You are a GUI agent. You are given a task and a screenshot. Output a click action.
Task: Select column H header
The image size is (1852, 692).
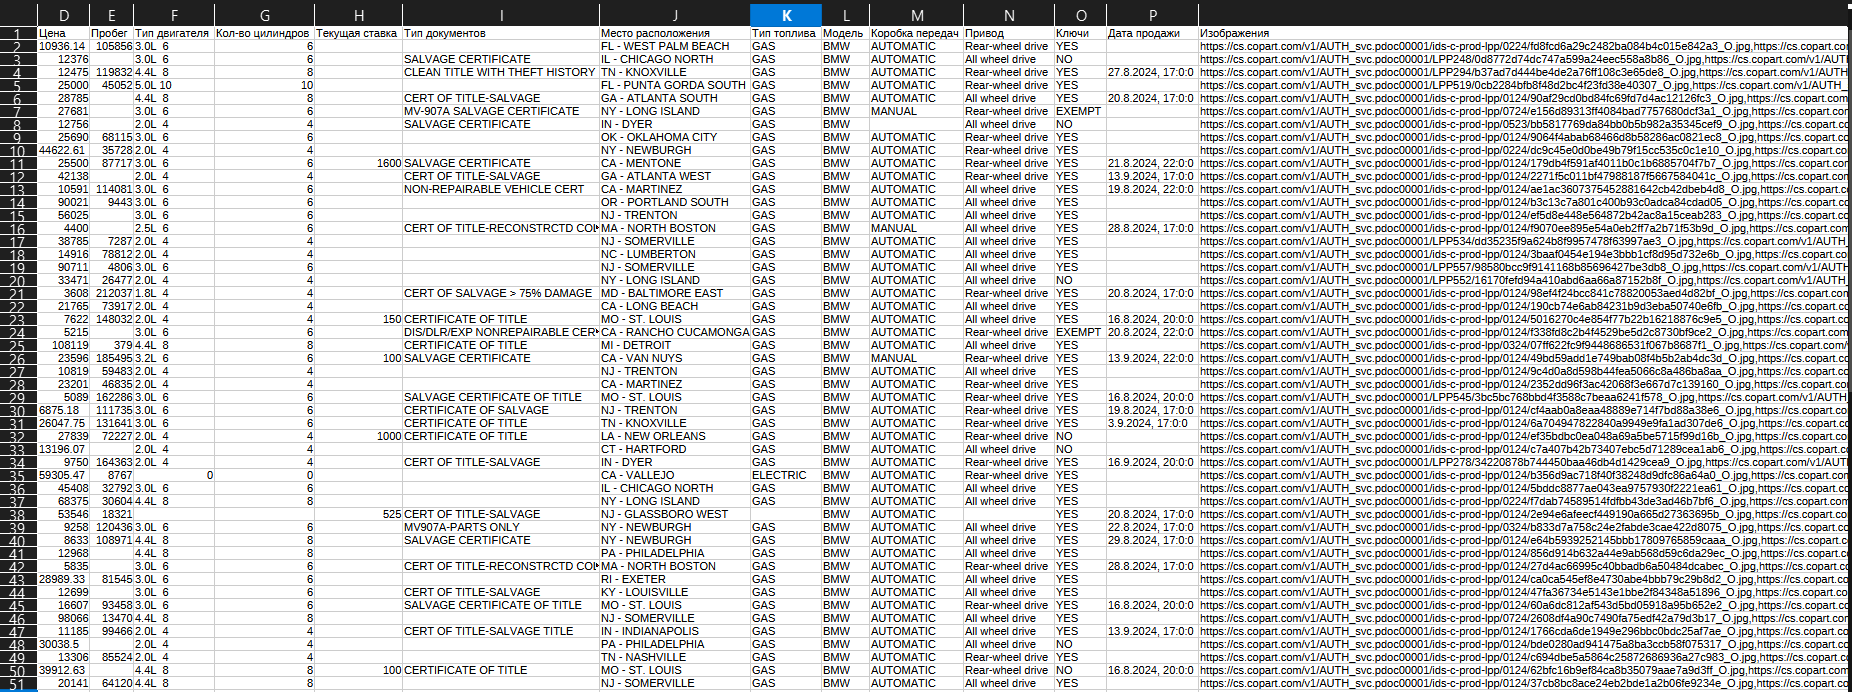[x=358, y=15]
